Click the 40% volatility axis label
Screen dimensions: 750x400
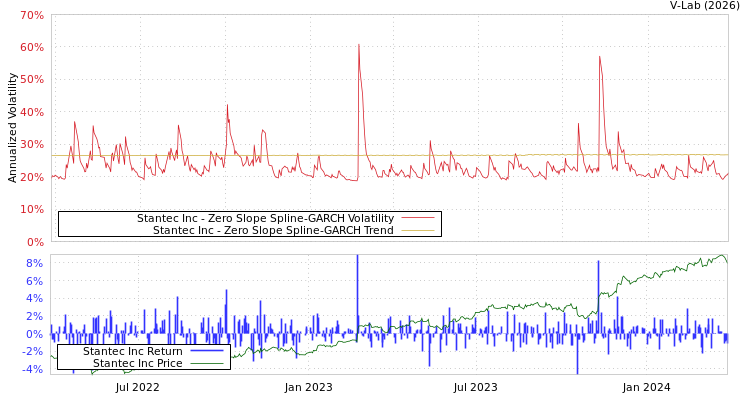pos(32,112)
